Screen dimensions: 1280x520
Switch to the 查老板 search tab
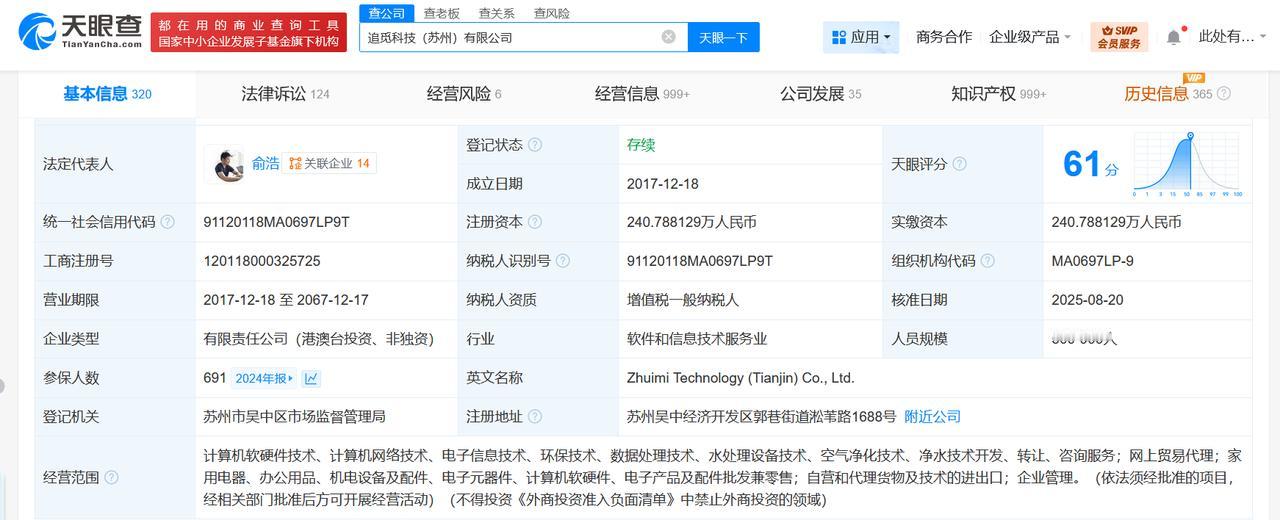(x=442, y=13)
